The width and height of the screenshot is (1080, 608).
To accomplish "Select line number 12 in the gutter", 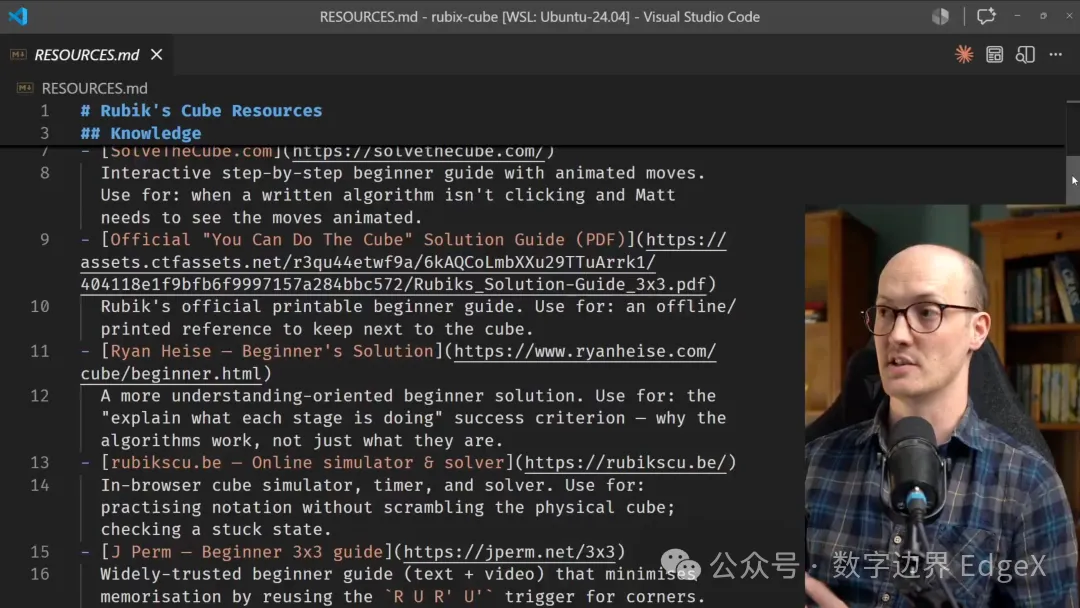I will [39, 396].
